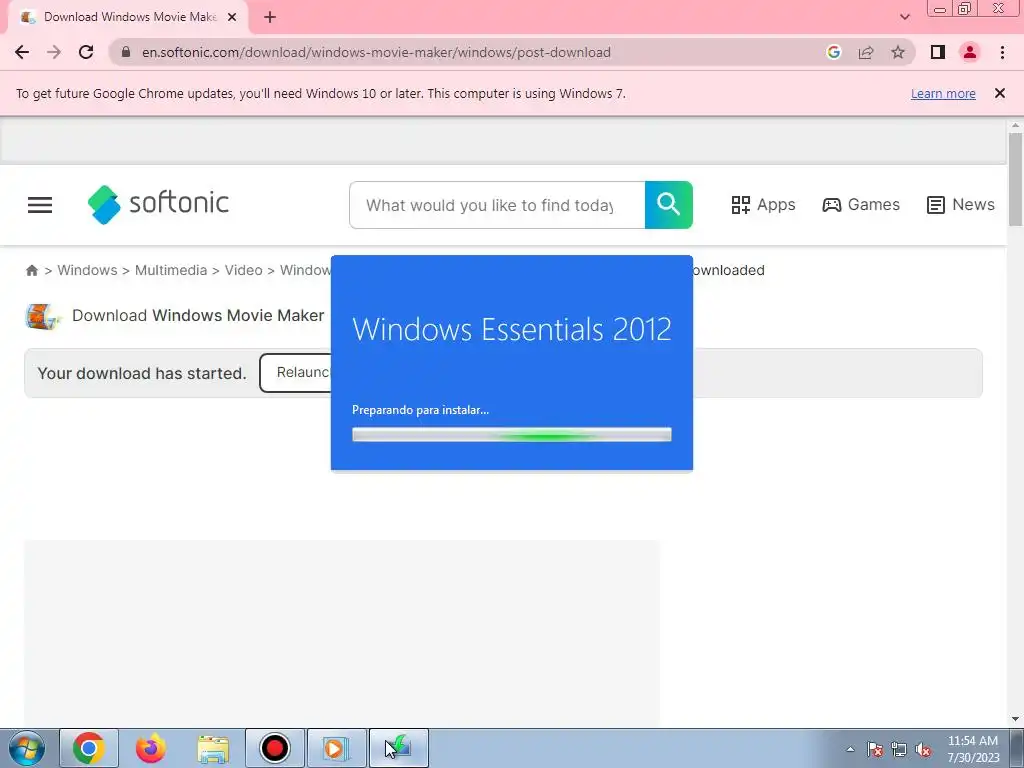Open the Chrome profile avatar
This screenshot has height=768, width=1024.
pos(970,52)
